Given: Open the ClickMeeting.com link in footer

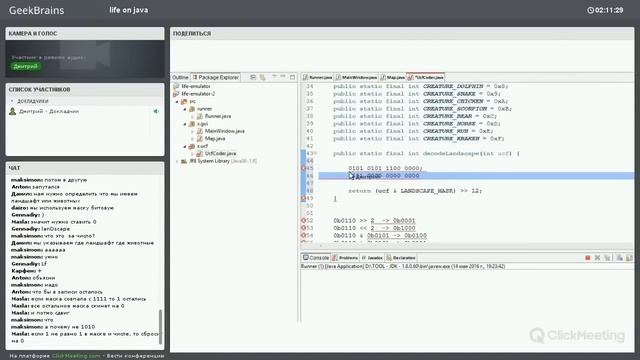Looking at the screenshot, I should pos(76,356).
